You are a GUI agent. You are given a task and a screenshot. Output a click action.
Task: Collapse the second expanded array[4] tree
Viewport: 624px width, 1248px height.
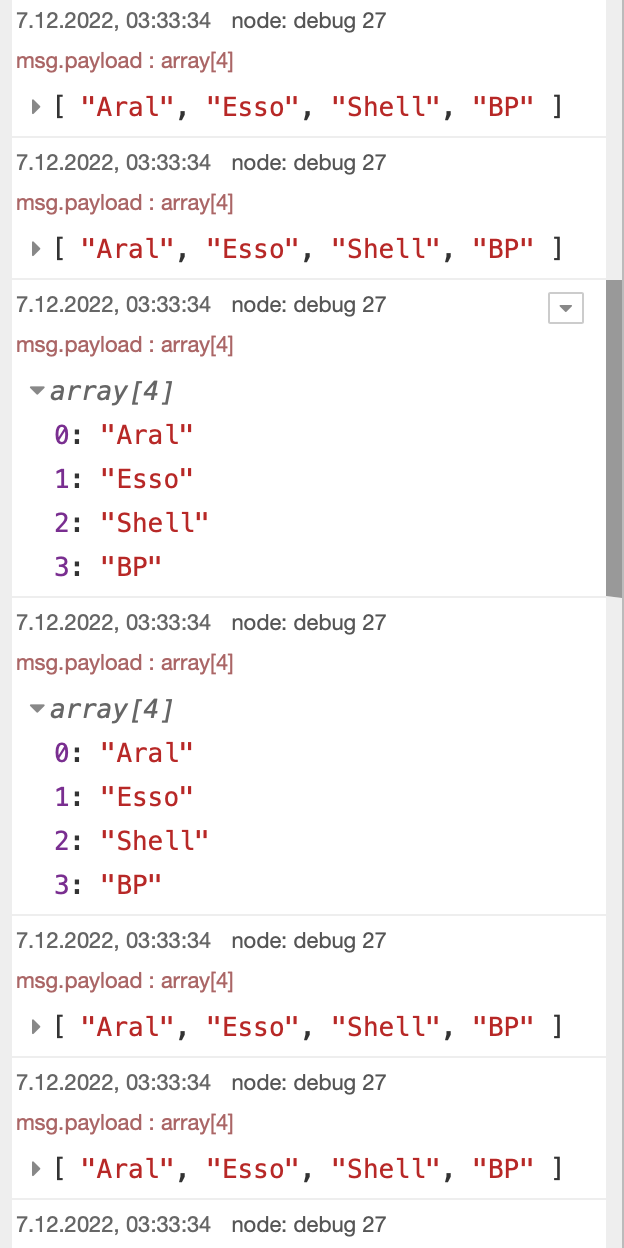tap(38, 709)
